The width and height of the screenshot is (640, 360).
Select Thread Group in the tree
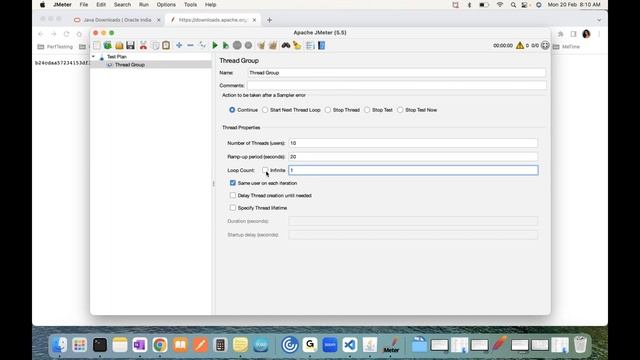129,64
